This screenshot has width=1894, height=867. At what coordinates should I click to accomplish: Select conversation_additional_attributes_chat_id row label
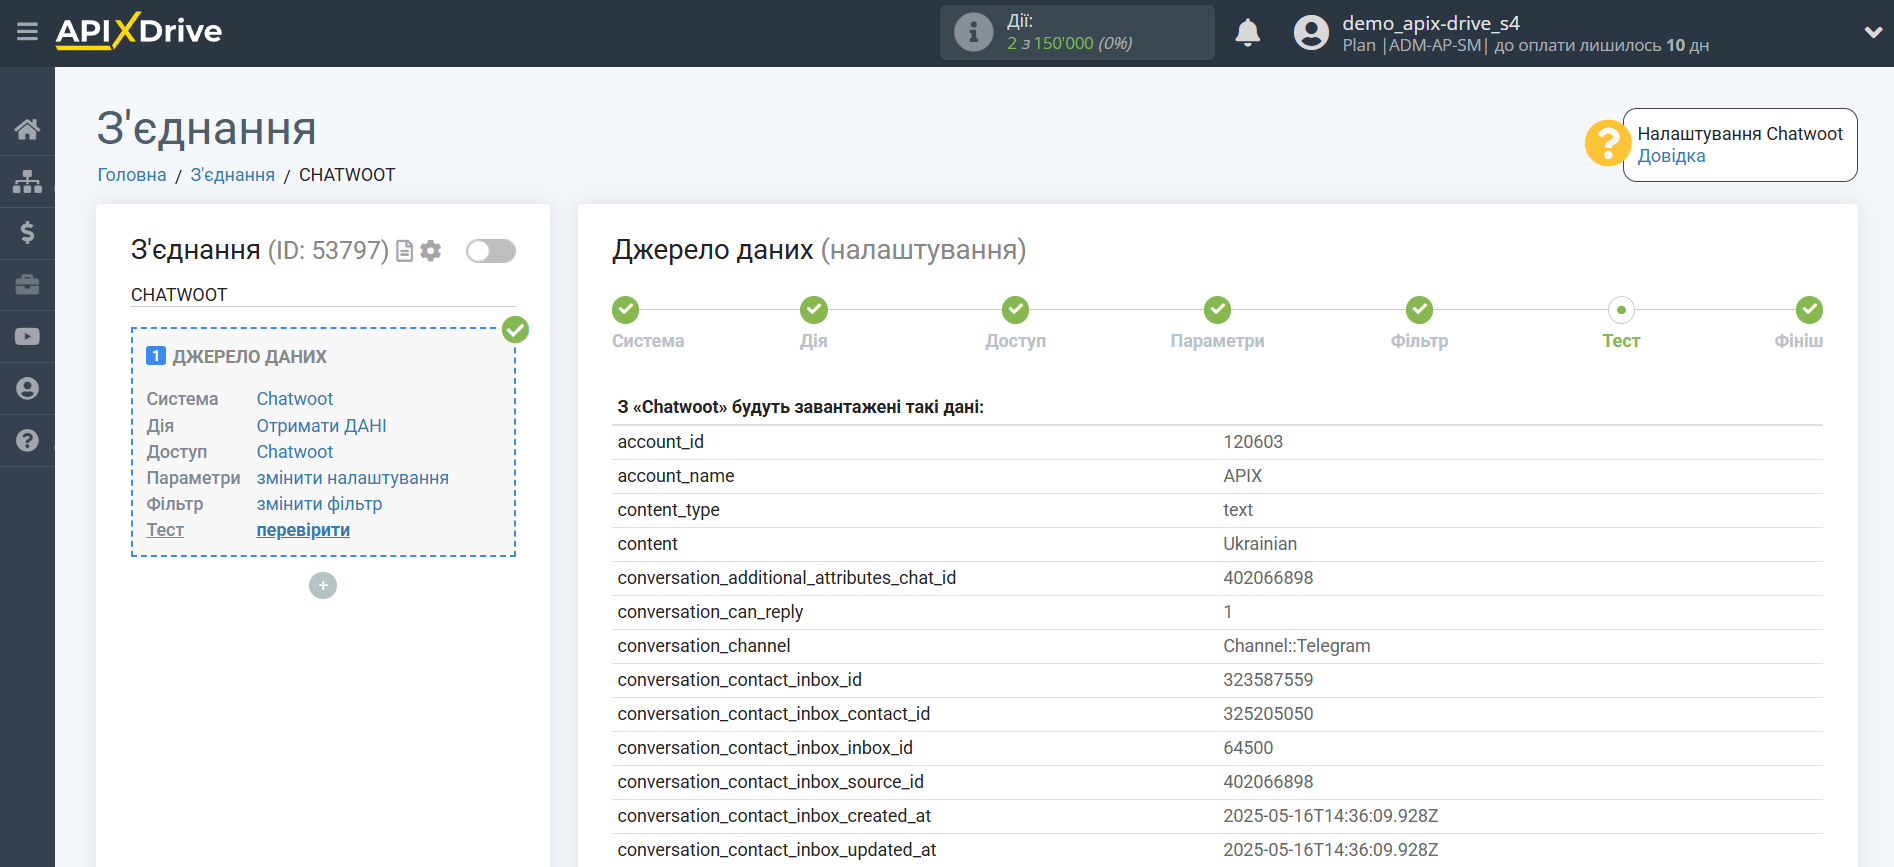click(786, 578)
